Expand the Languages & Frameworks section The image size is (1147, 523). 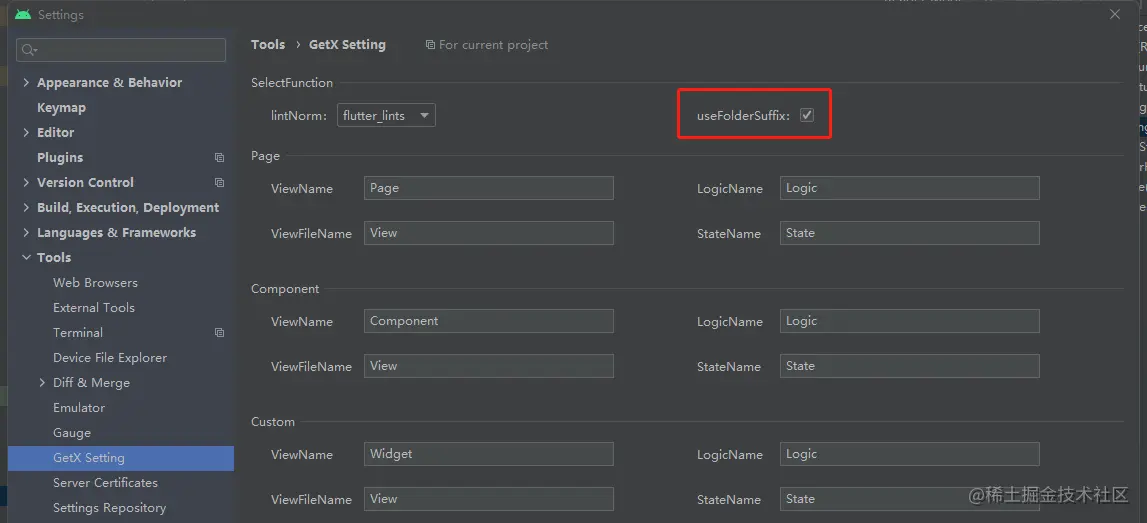coord(26,233)
